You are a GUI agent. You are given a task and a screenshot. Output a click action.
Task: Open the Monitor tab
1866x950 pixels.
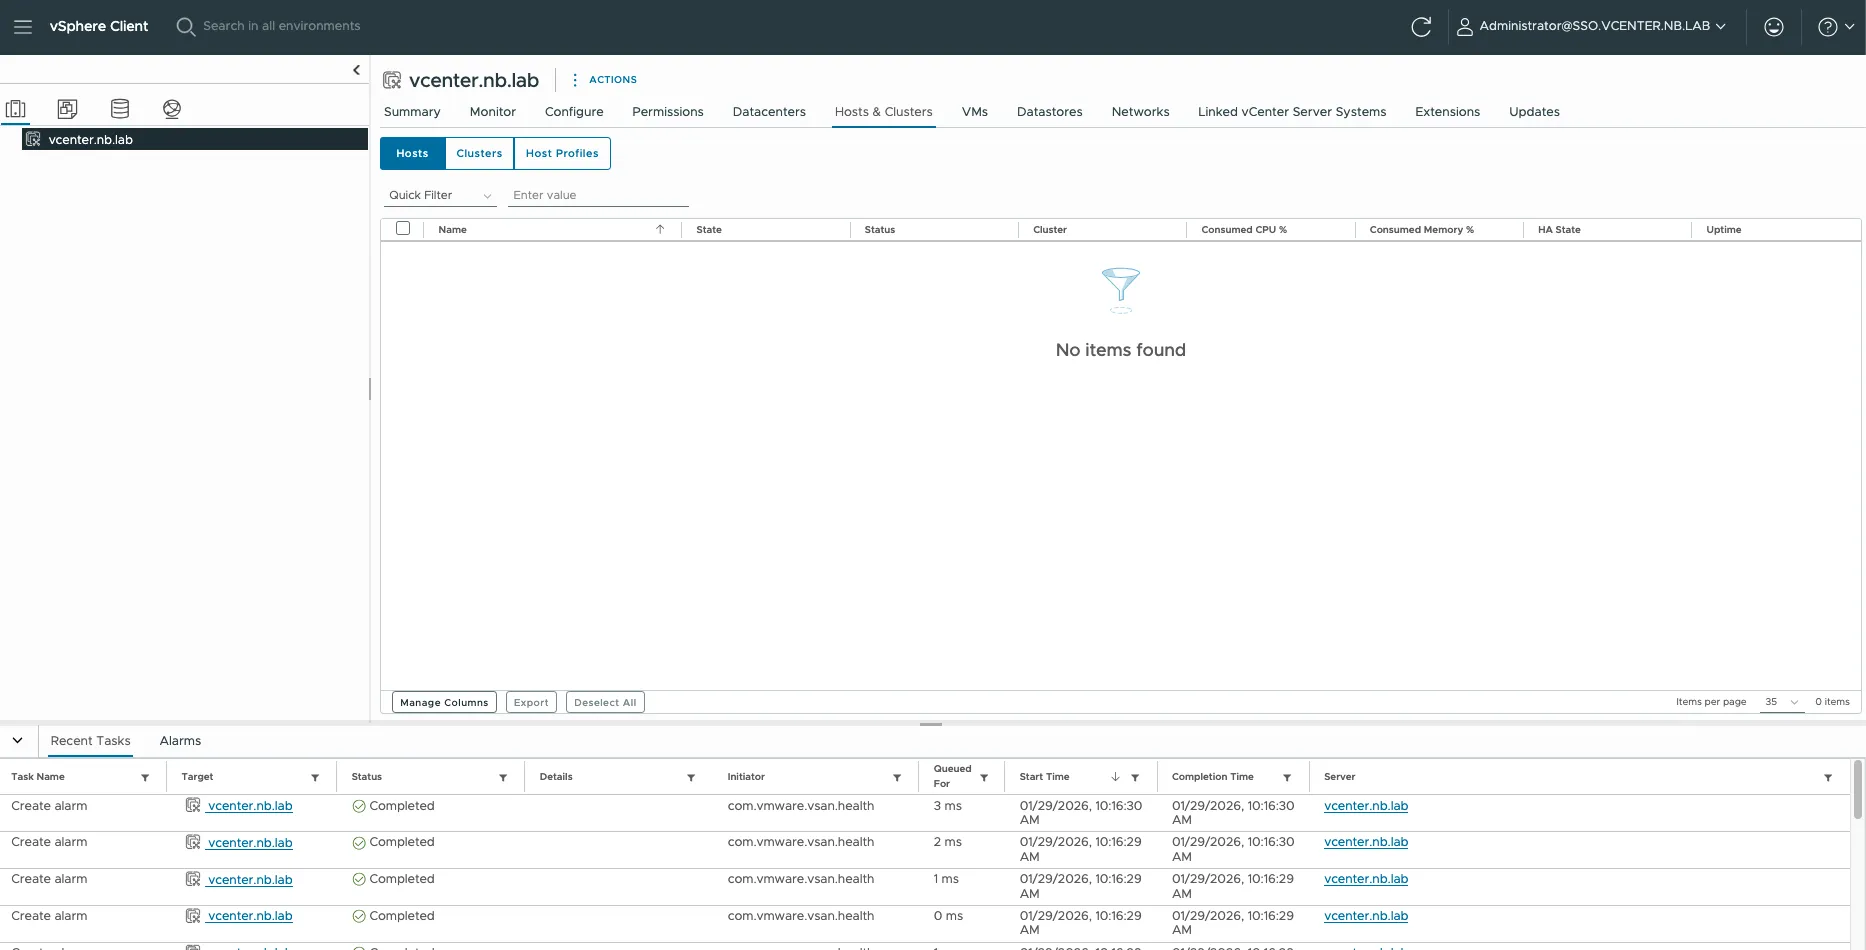tap(493, 112)
